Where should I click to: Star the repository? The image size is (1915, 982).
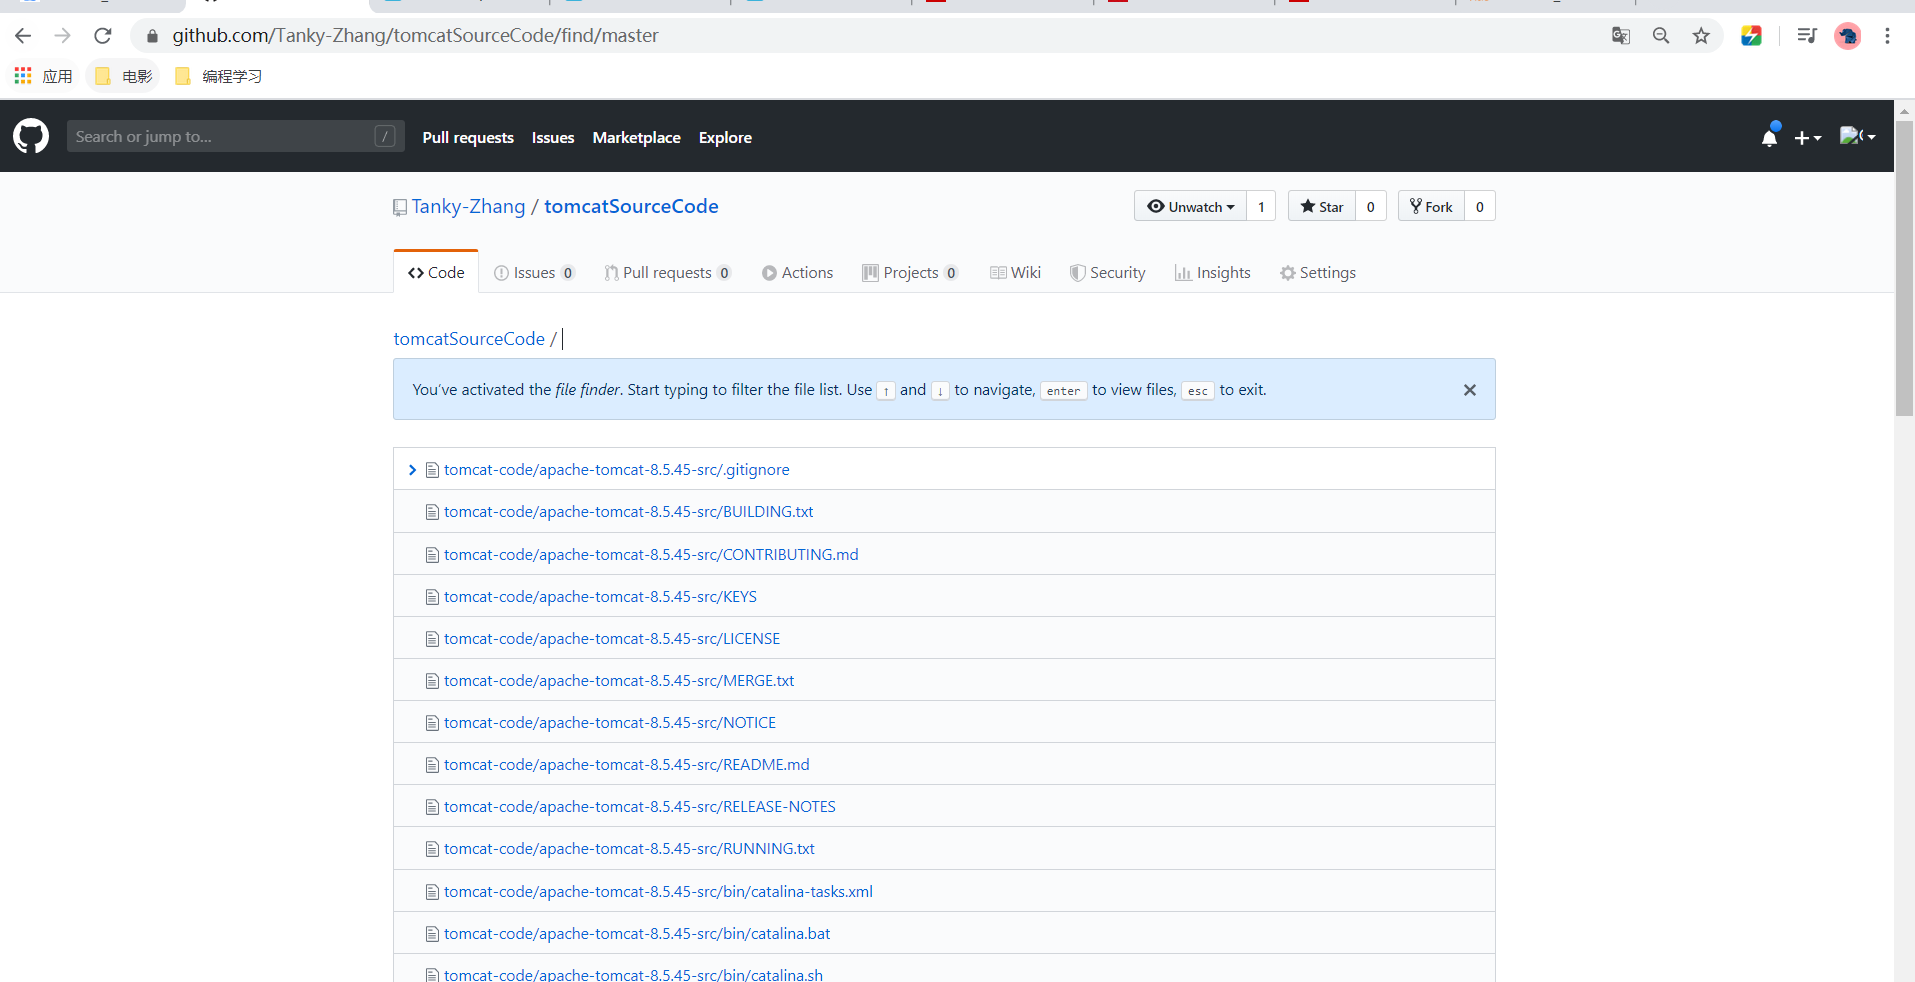click(x=1322, y=206)
